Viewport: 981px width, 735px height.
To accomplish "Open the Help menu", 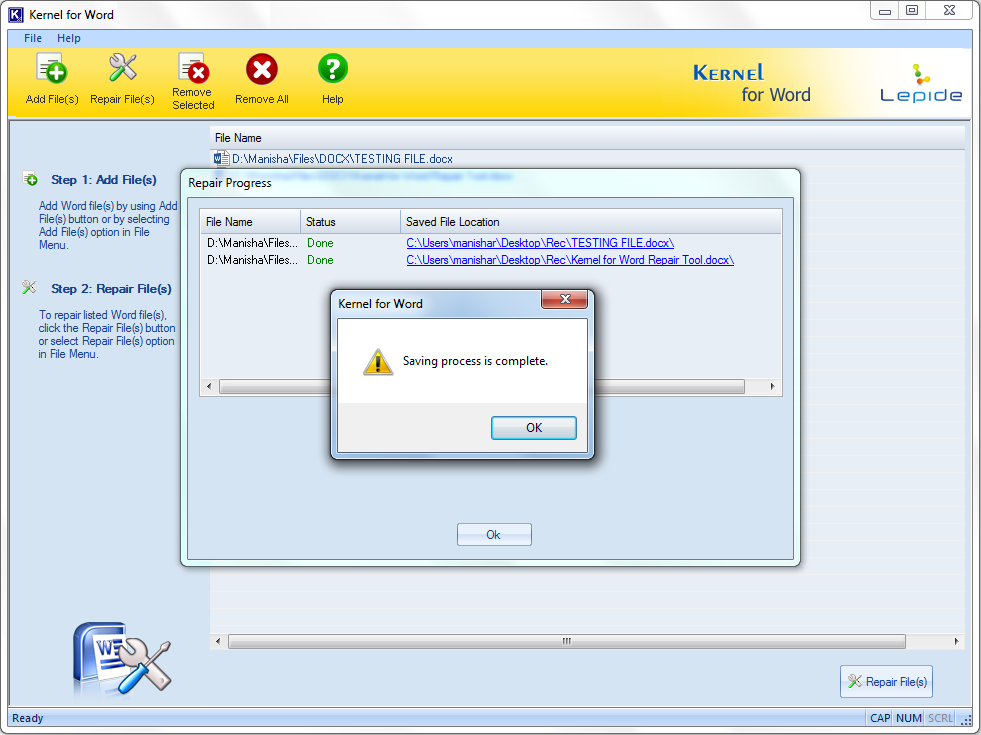I will pos(69,38).
